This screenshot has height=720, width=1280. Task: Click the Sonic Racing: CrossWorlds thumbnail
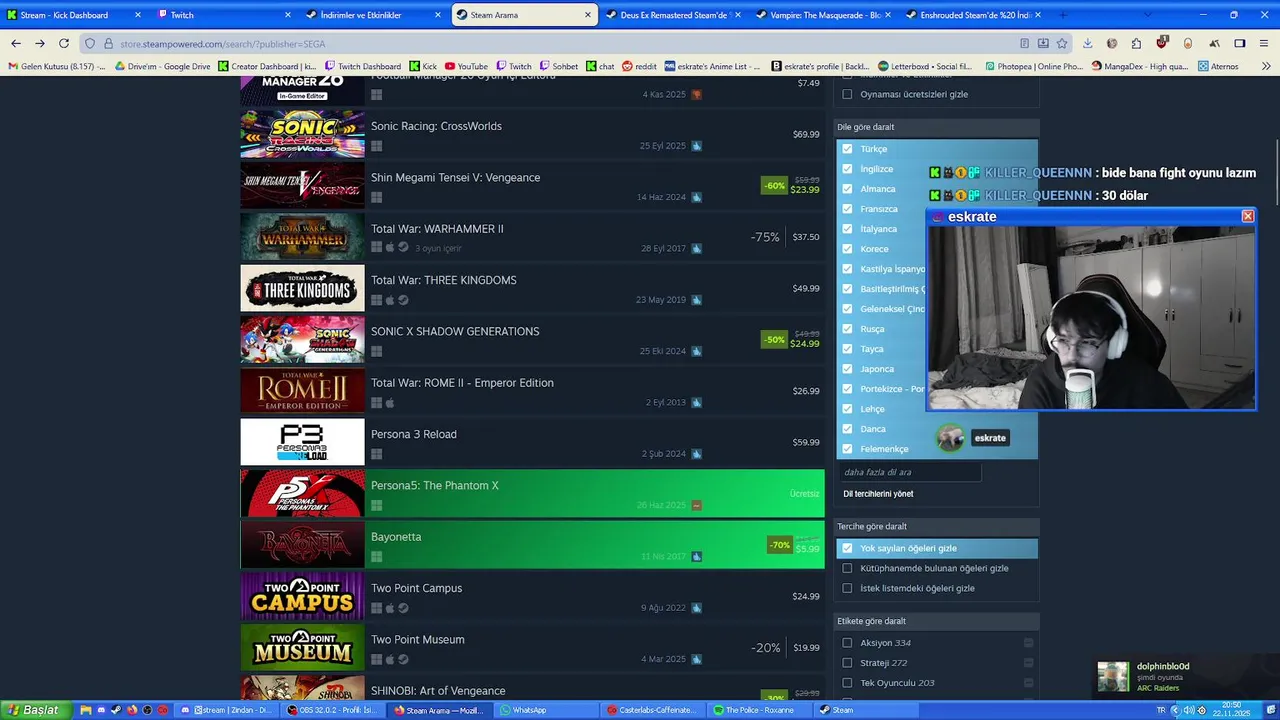click(x=302, y=134)
